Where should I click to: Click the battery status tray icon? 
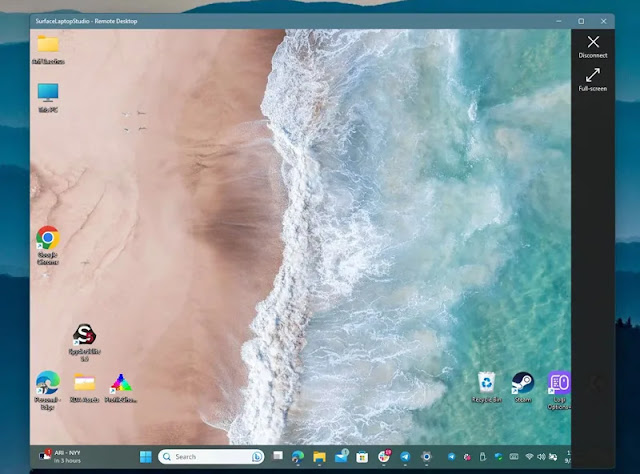pyautogui.click(x=553, y=456)
